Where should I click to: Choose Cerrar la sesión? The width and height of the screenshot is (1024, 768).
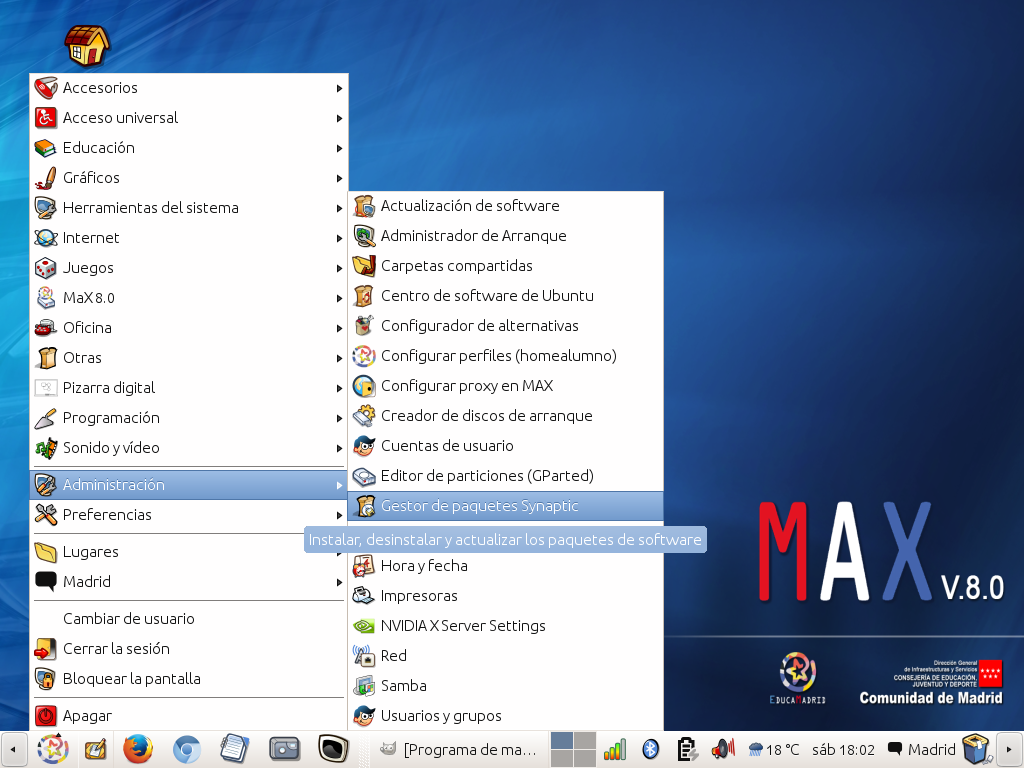click(116, 649)
